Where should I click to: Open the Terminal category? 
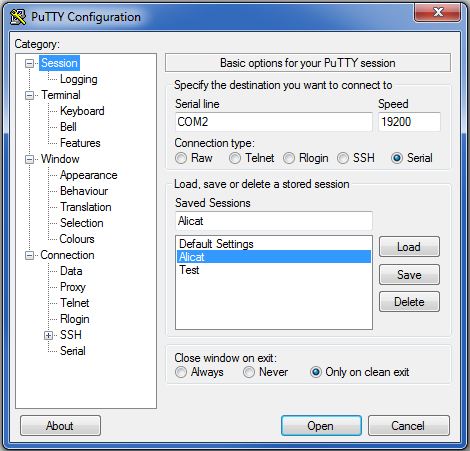(61, 95)
